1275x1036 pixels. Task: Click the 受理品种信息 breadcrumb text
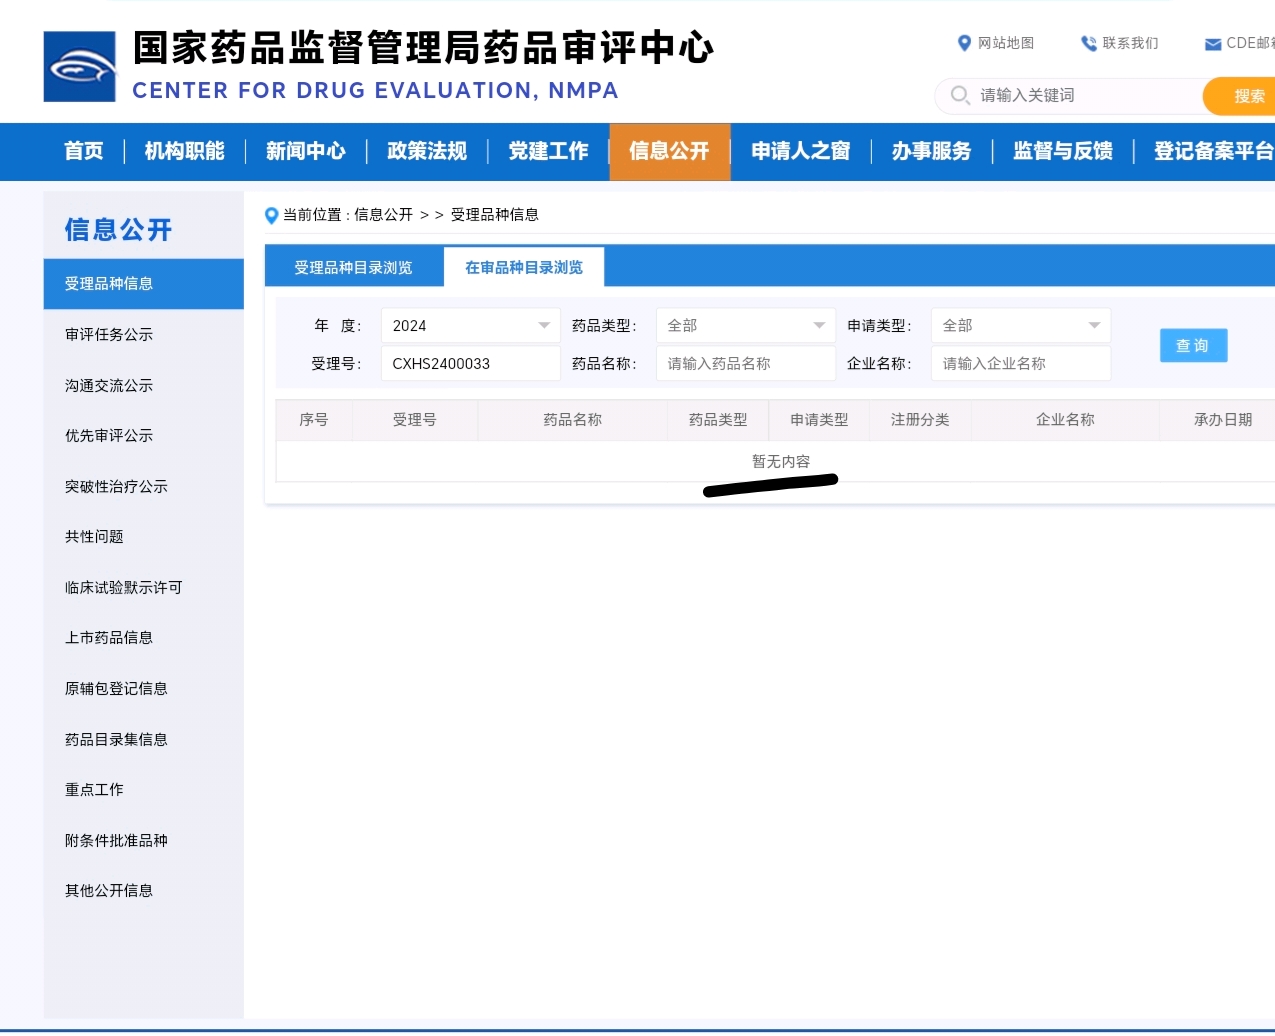click(495, 215)
